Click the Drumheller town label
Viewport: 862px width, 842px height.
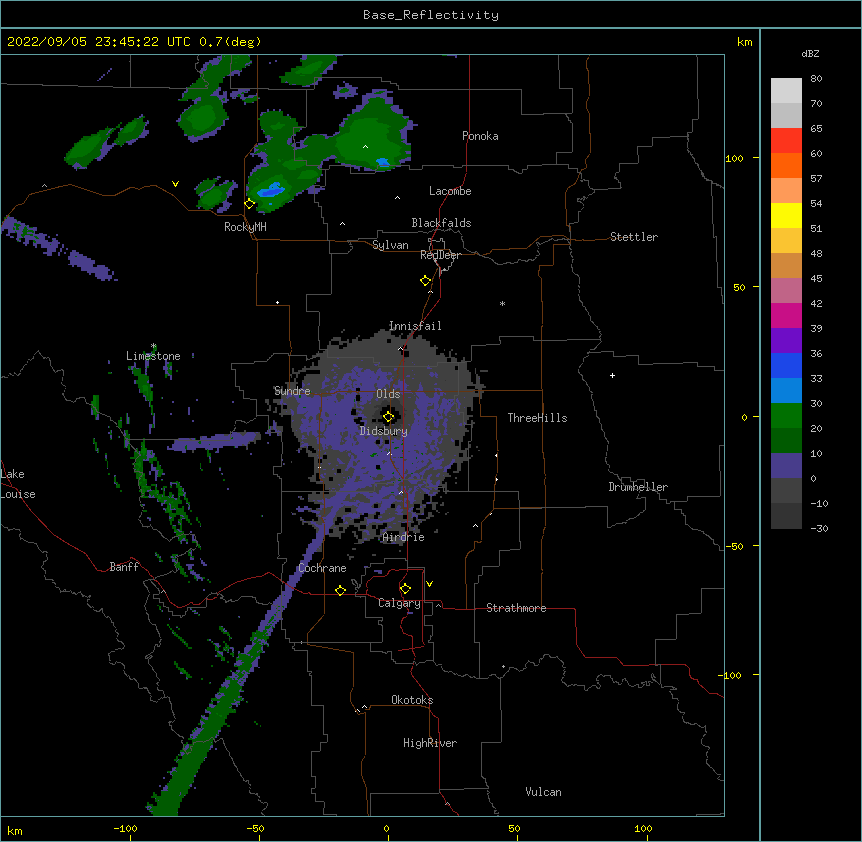pos(638,487)
